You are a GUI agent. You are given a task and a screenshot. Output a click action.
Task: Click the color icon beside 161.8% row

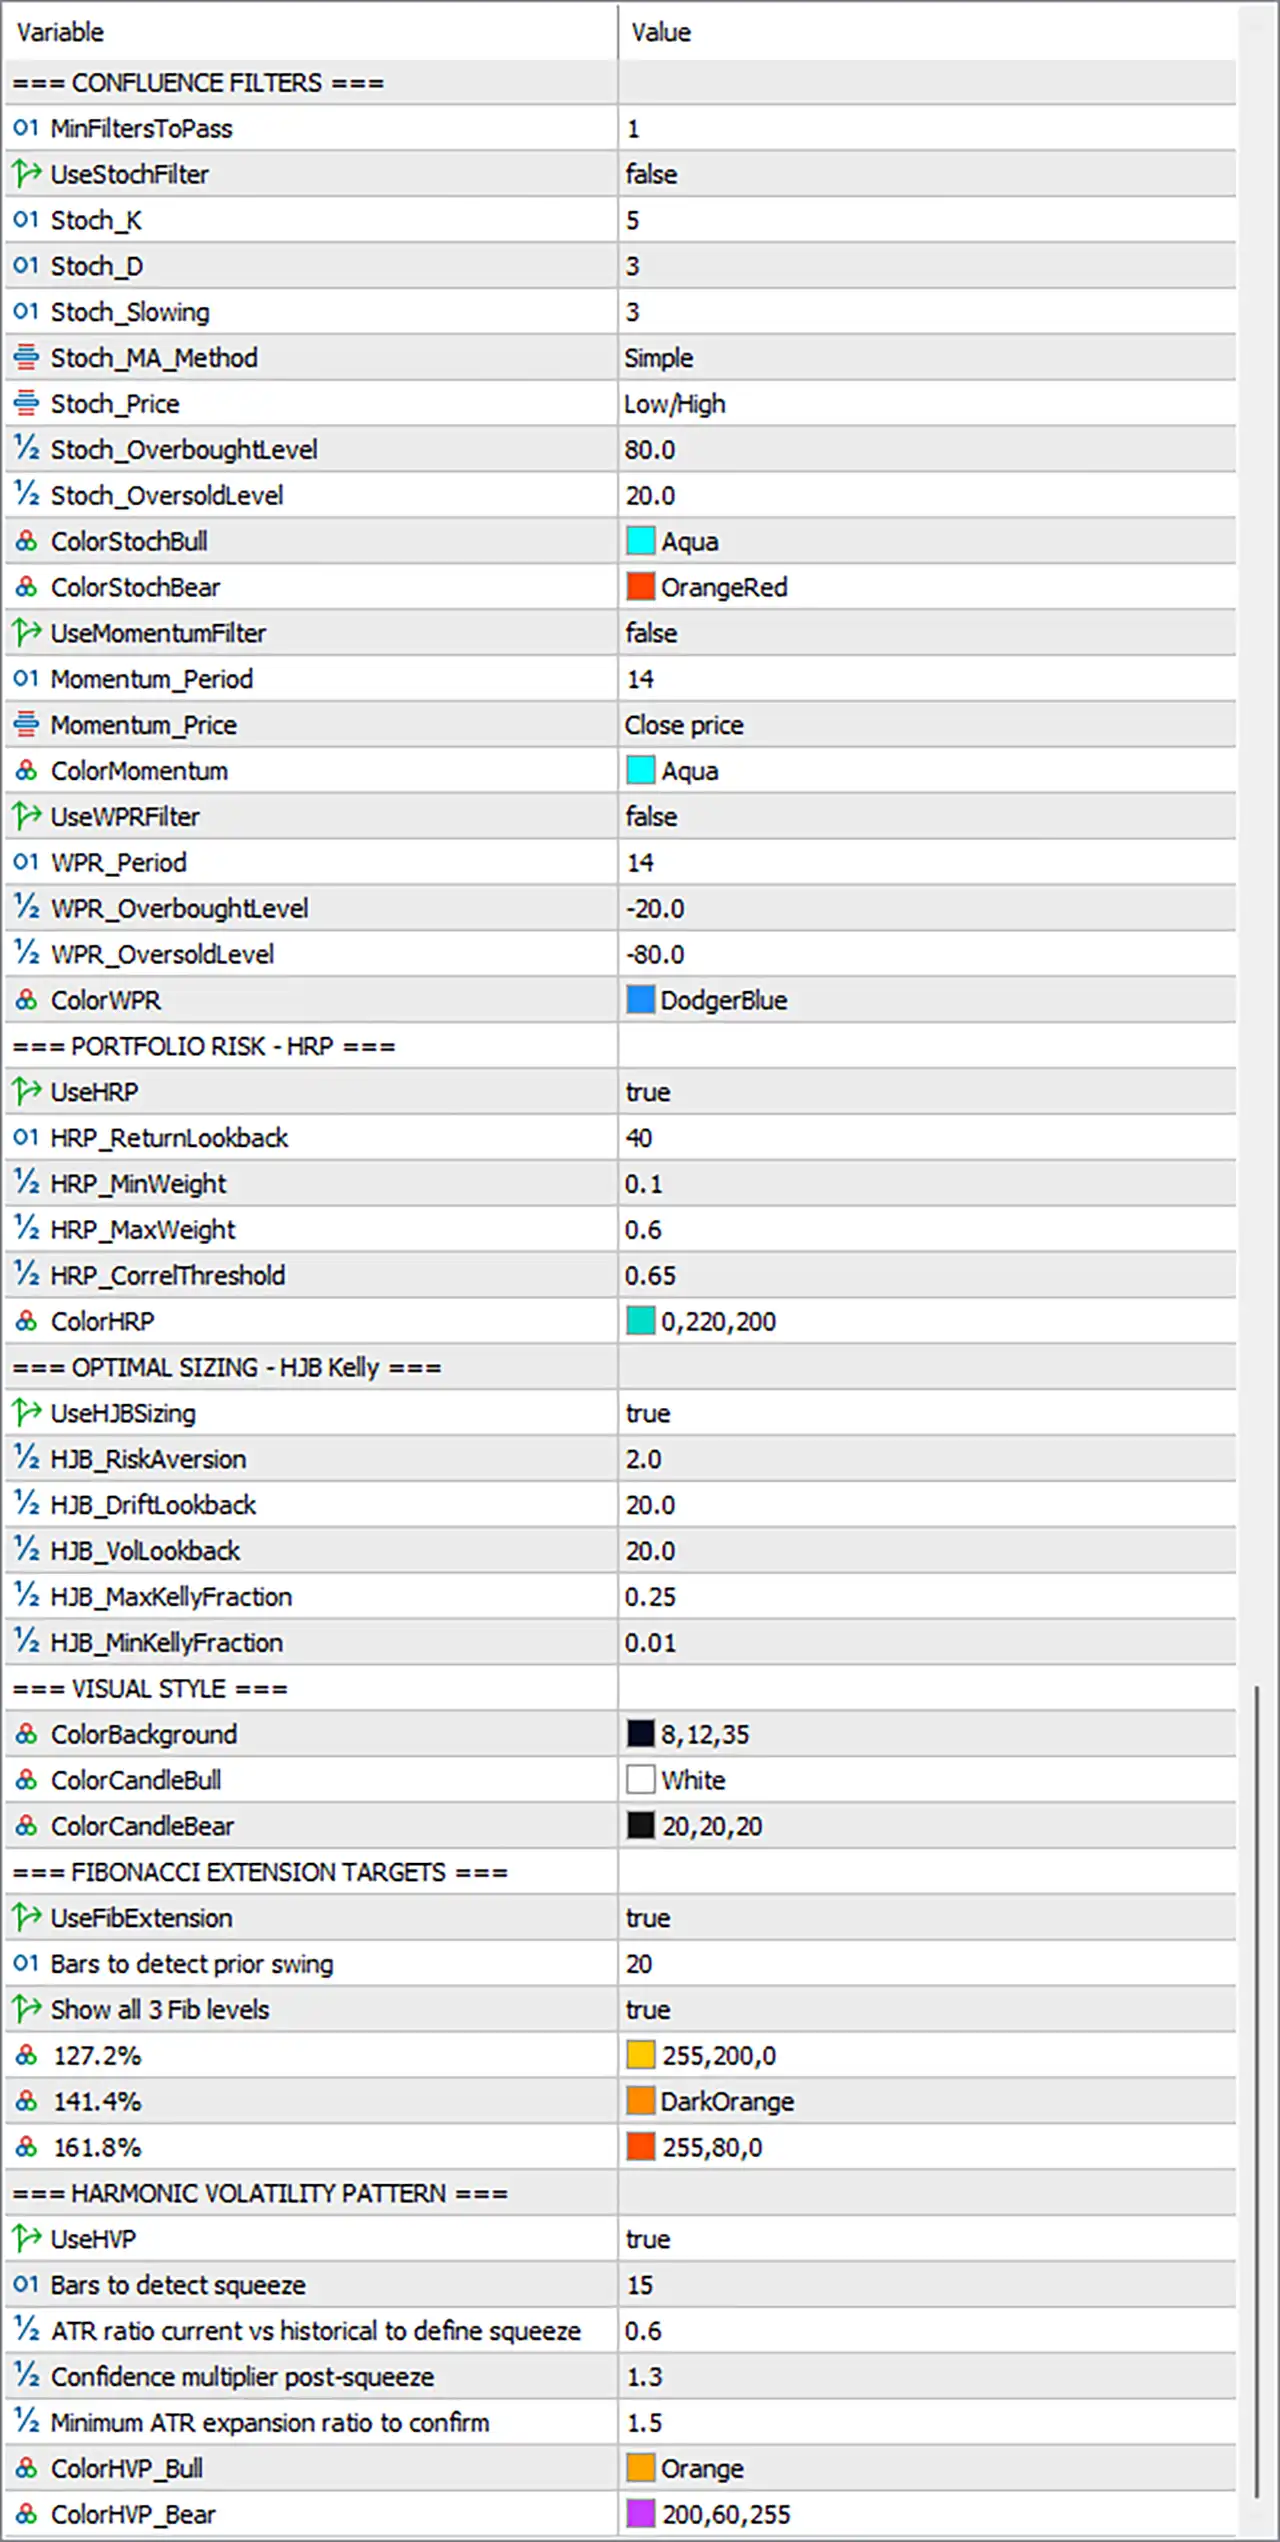tap(26, 2147)
